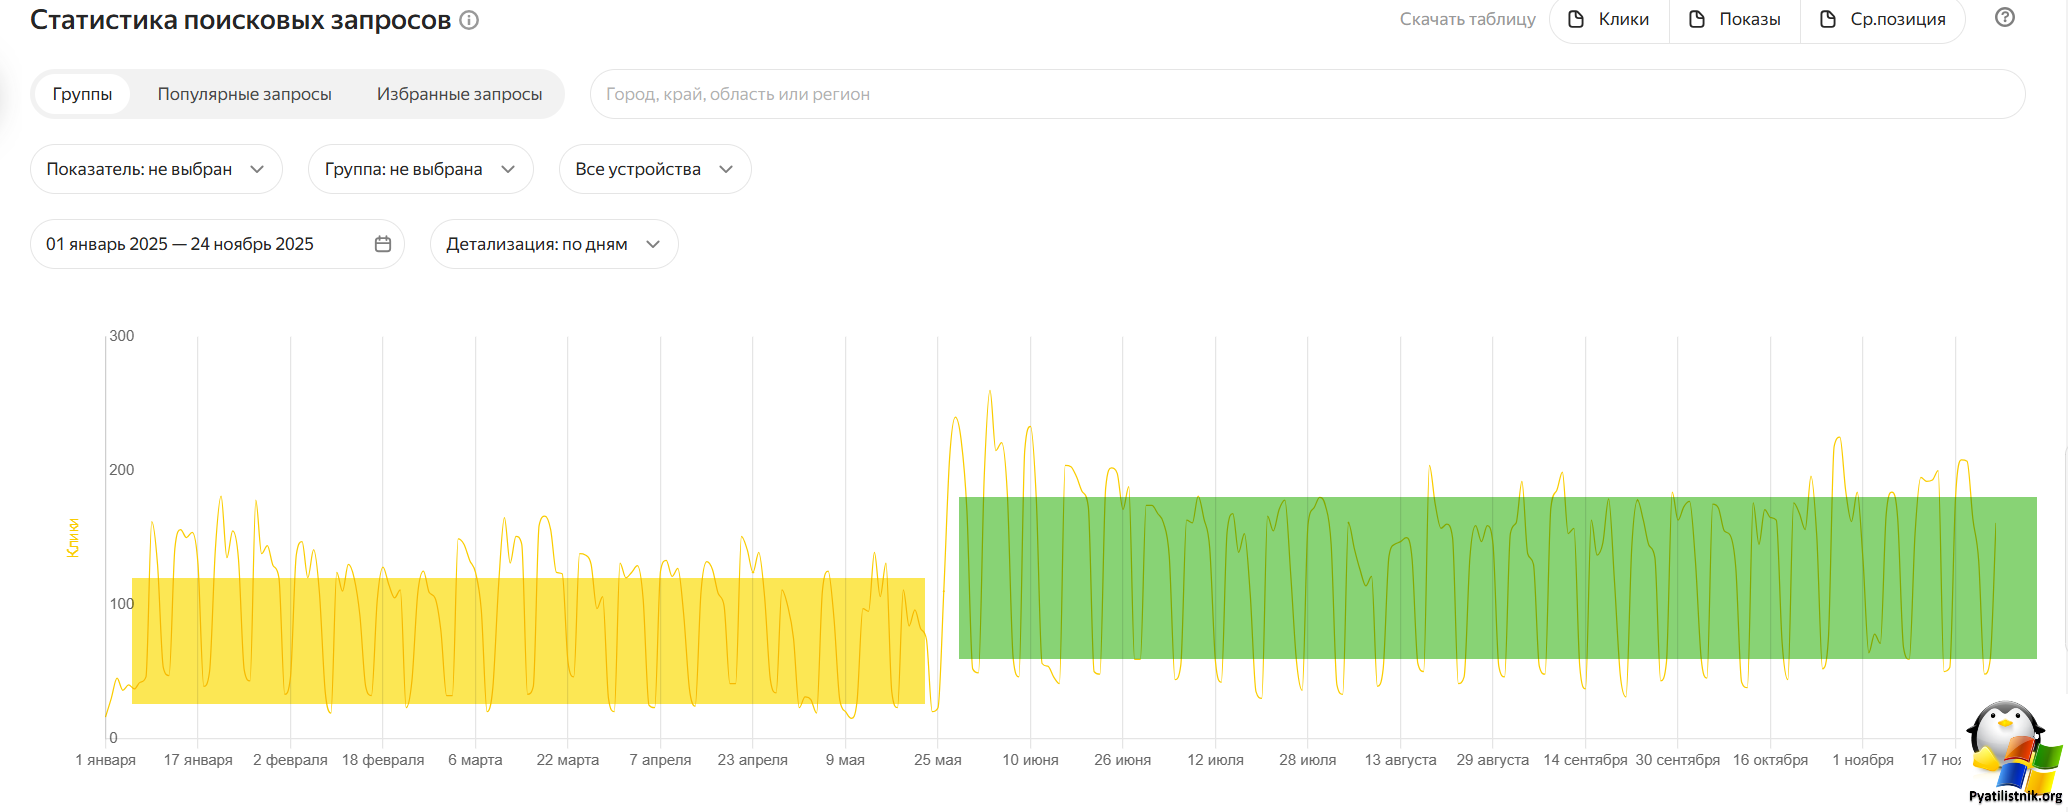Screen dimensions: 2068x812
Task: Click the file icon on Показы button
Action: coord(1697,19)
